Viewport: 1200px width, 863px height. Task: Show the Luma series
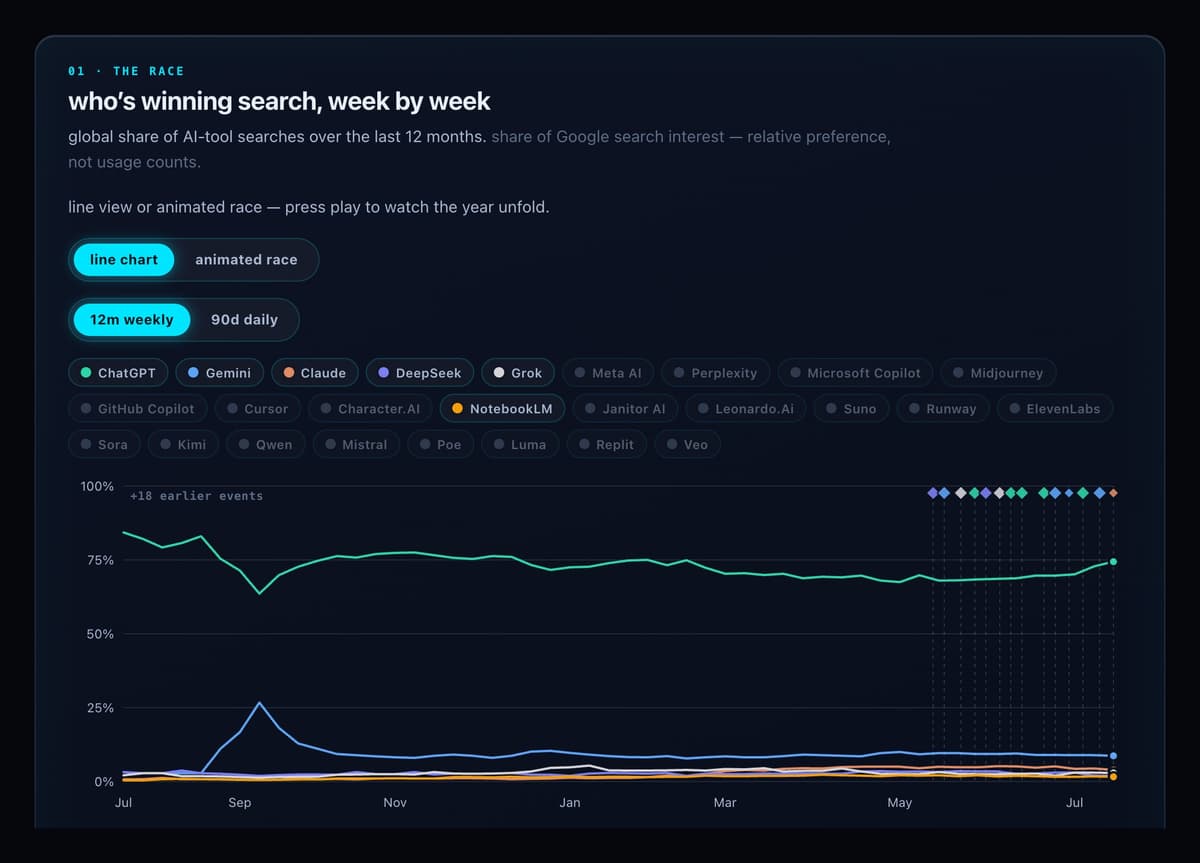point(520,445)
